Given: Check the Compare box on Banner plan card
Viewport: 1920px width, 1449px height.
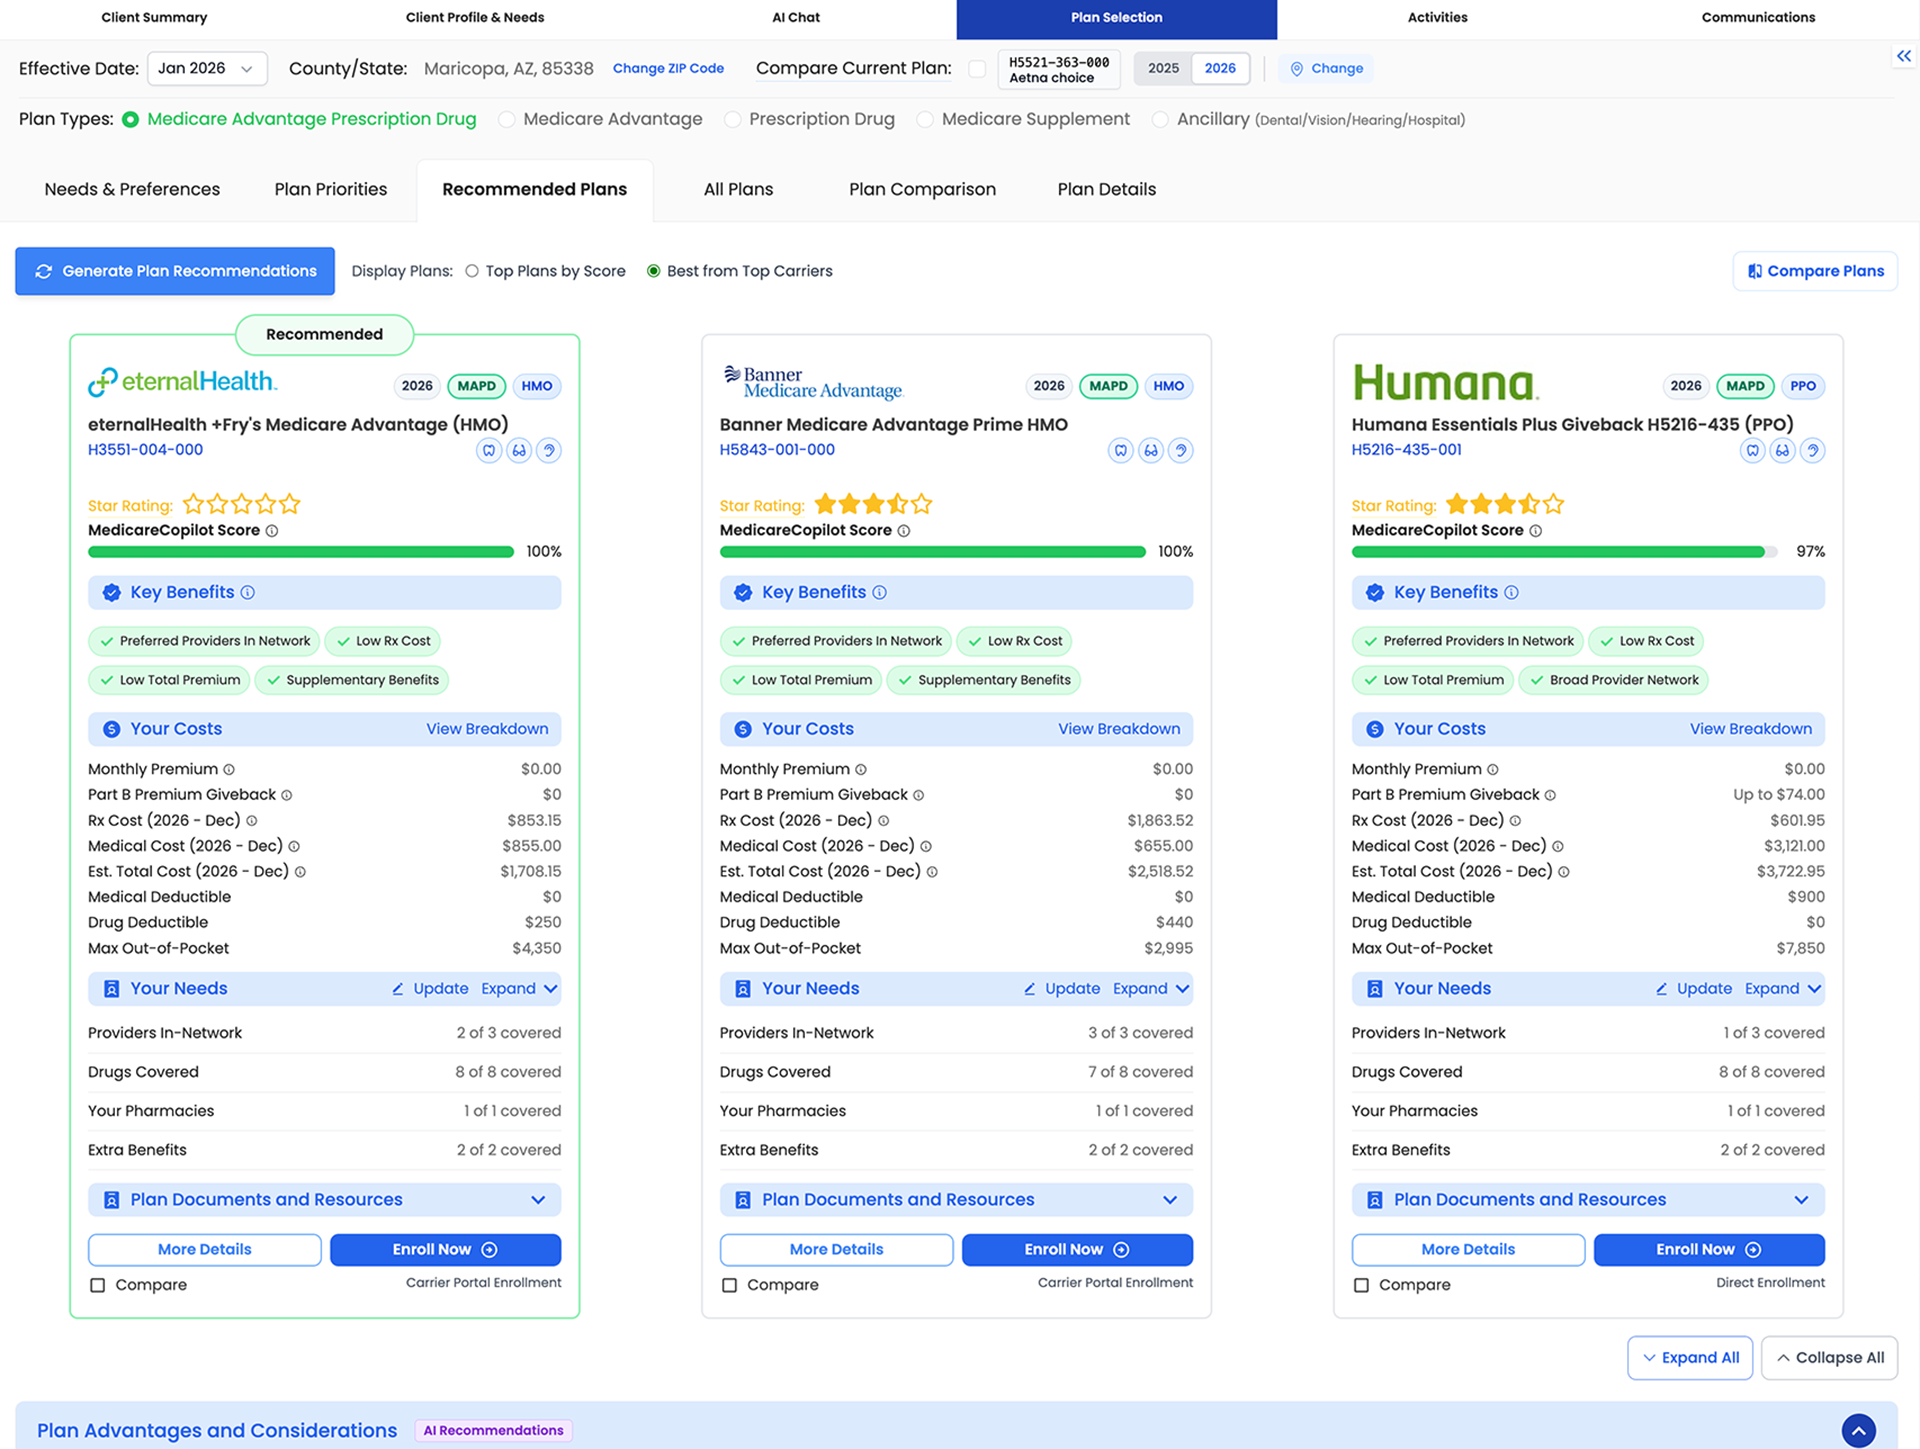Looking at the screenshot, I should (730, 1285).
